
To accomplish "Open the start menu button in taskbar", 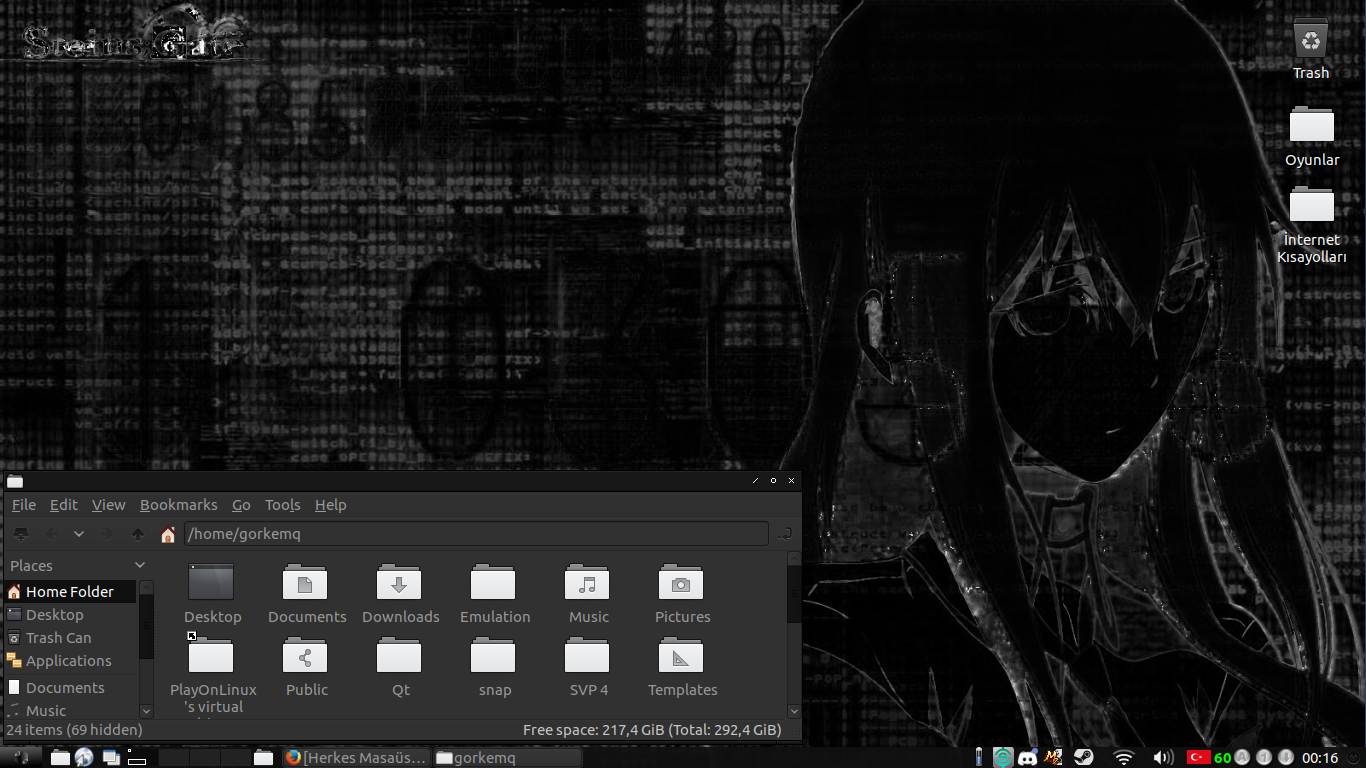I will pyautogui.click(x=21, y=757).
